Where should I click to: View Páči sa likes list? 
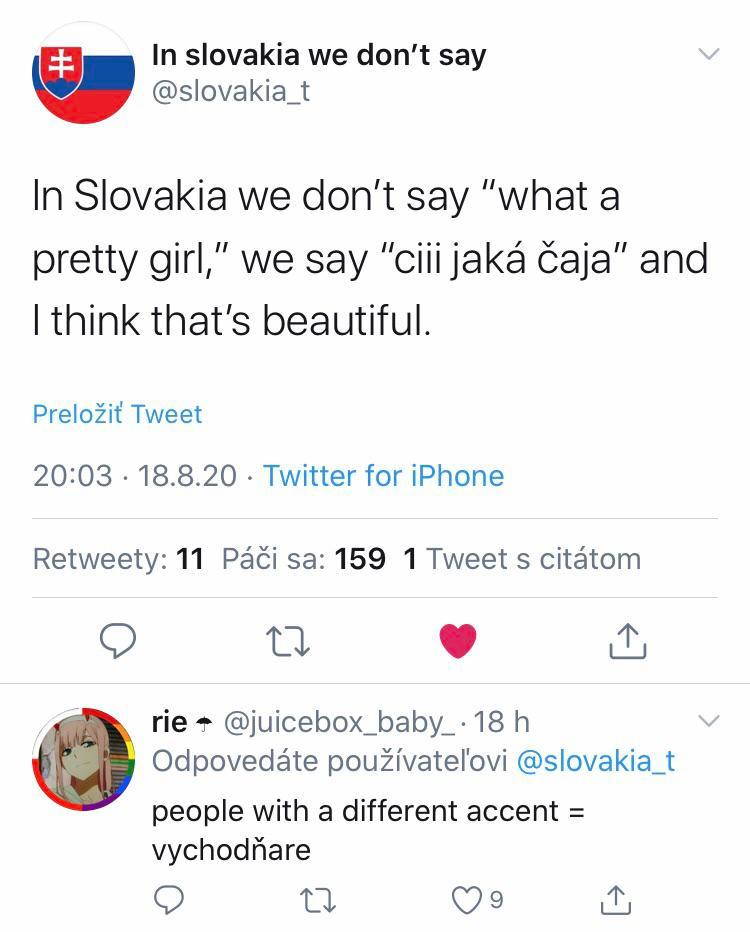[x=303, y=559]
